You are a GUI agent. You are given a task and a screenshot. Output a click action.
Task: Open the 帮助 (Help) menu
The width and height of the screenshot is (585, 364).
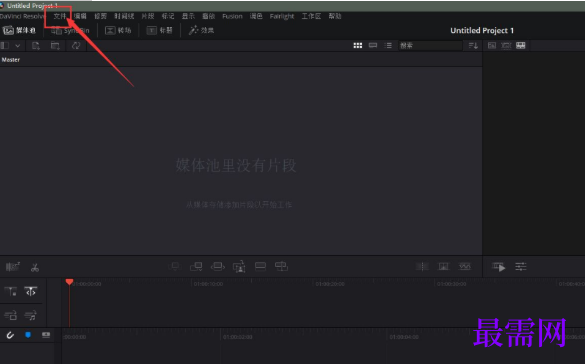click(335, 16)
